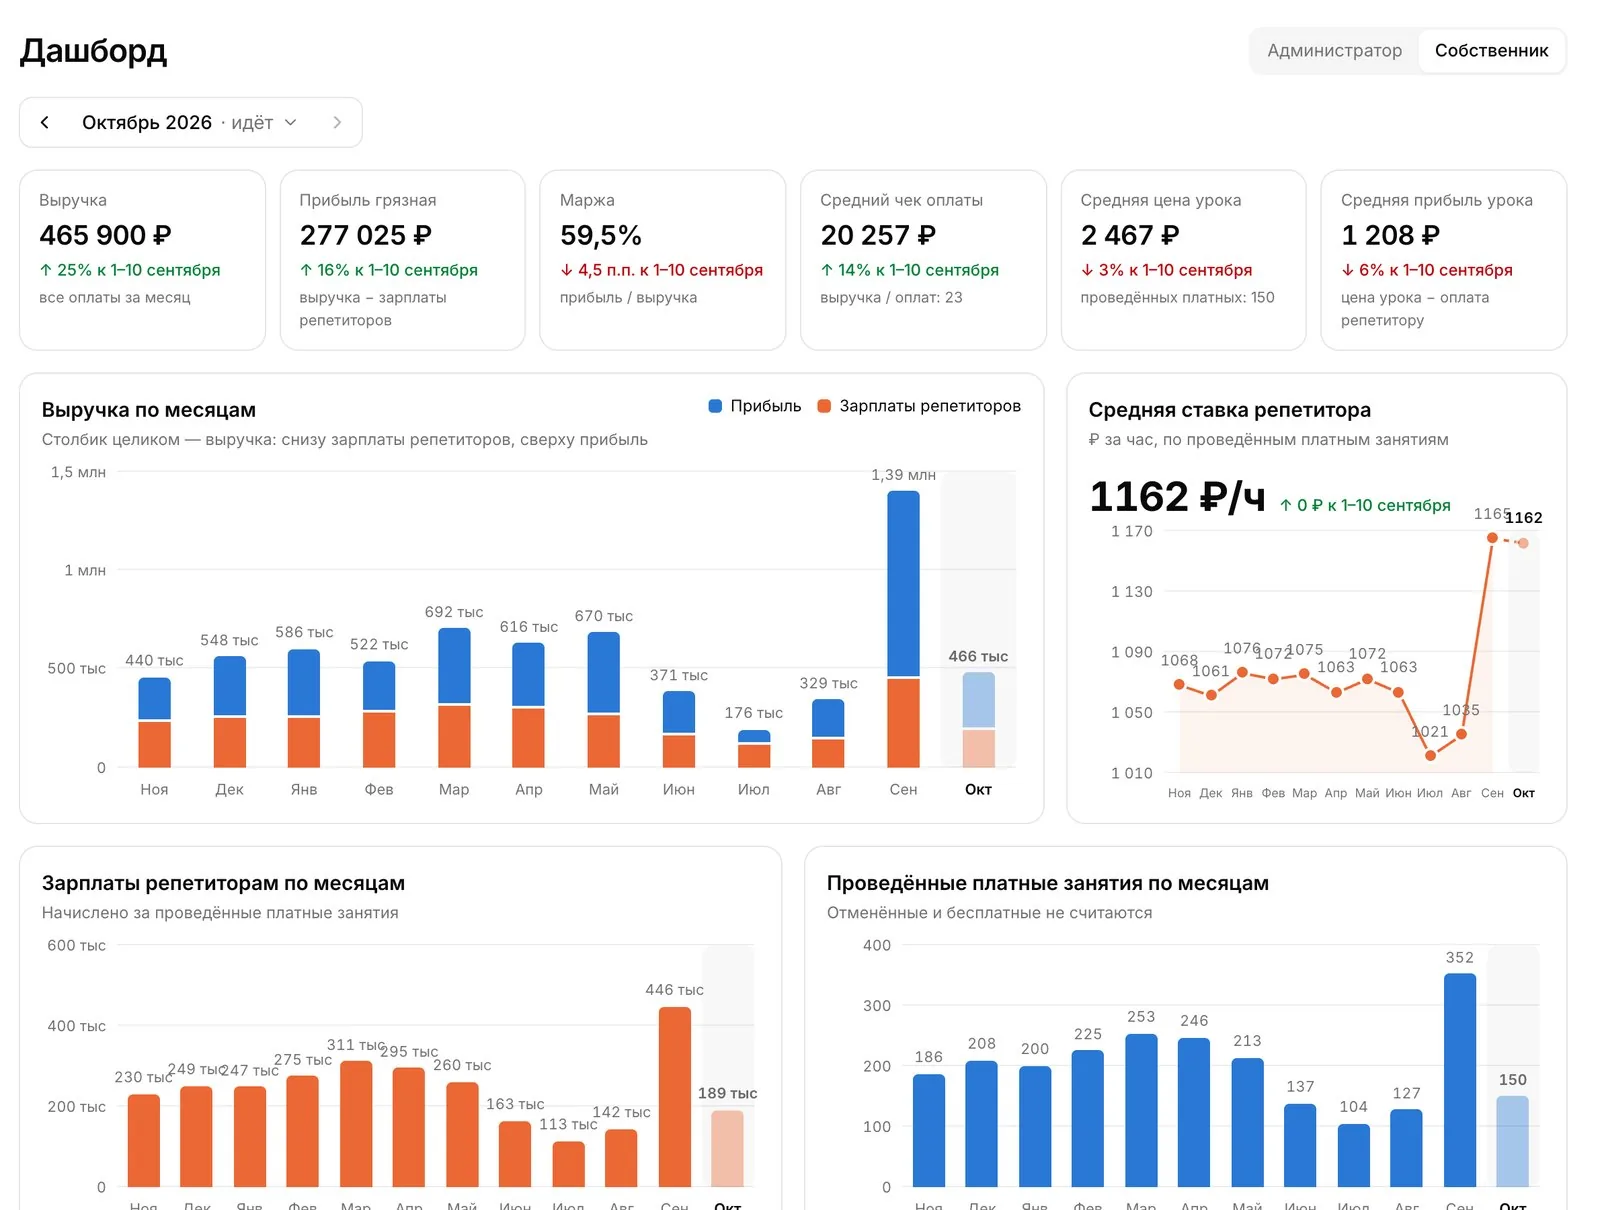Viewport: 1600px width, 1210px height.
Task: Click the orange Зарплаты репетиторов legend swatch
Action: (x=824, y=406)
